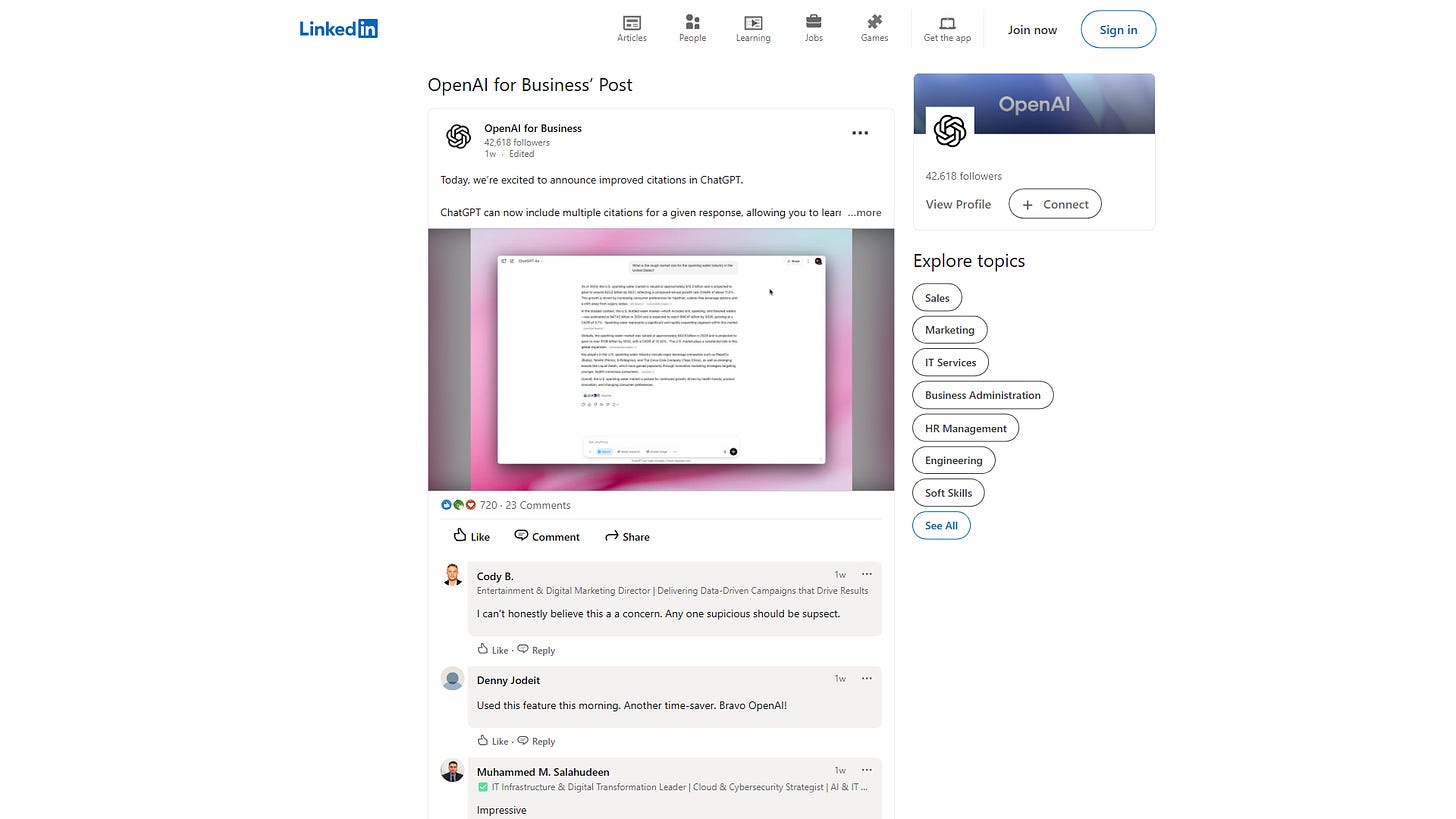1456x819 pixels.
Task: Open the Articles section
Action: coord(632,29)
